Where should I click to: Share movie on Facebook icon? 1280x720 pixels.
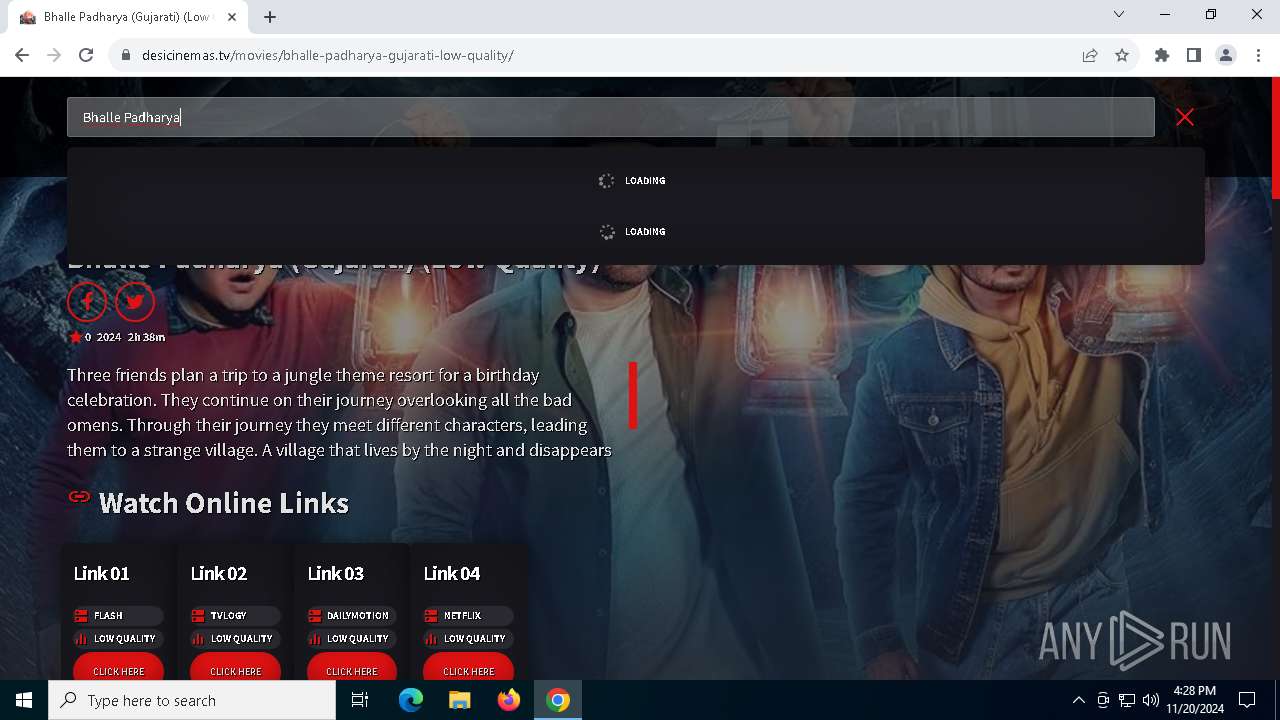87,301
